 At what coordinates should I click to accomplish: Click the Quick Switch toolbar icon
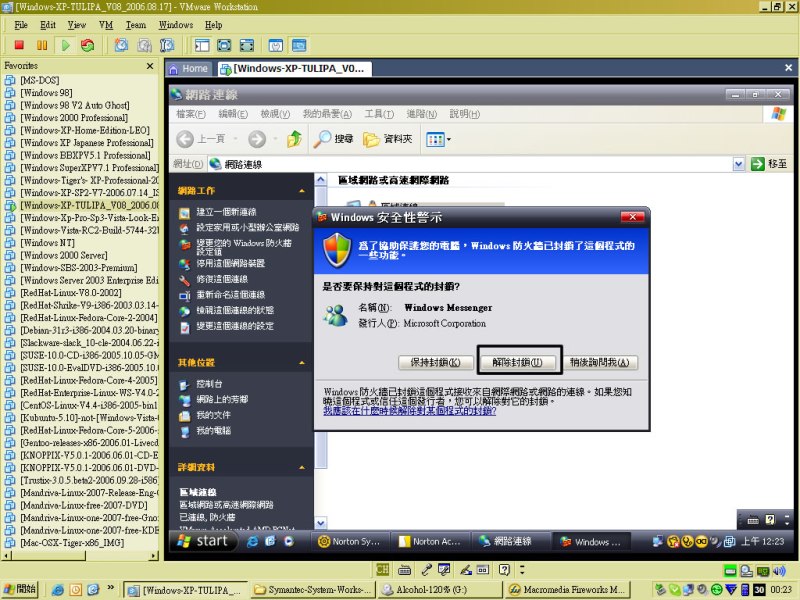(x=247, y=45)
